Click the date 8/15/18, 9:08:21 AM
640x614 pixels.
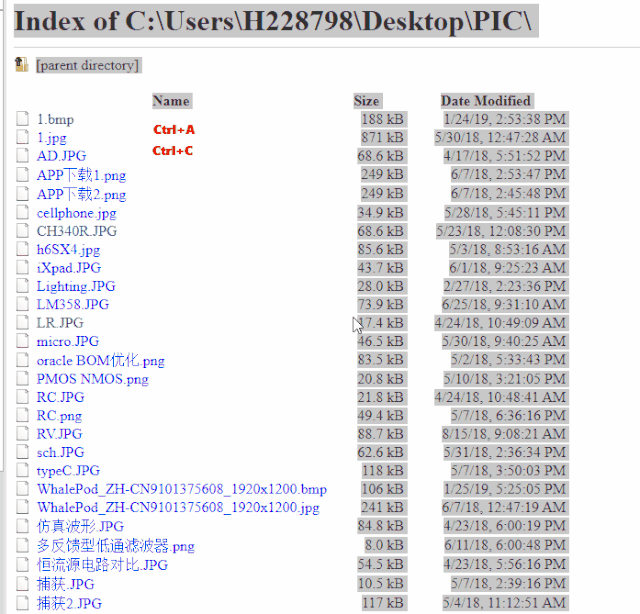tap(504, 434)
